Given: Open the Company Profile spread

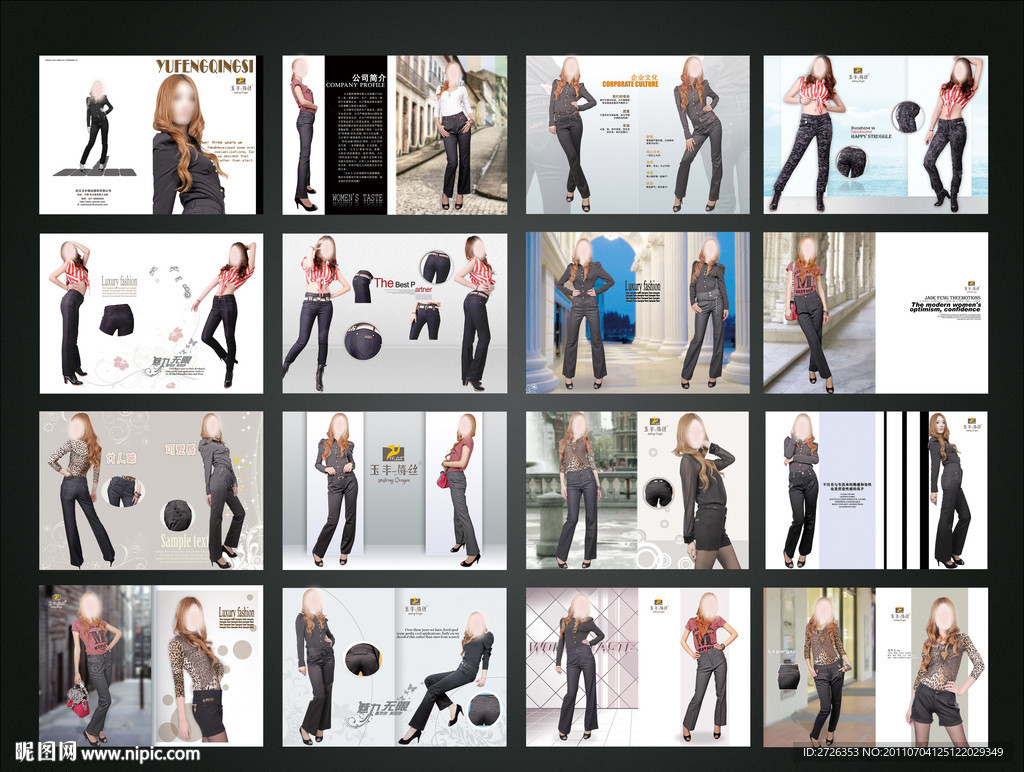Looking at the screenshot, I should coord(394,135).
